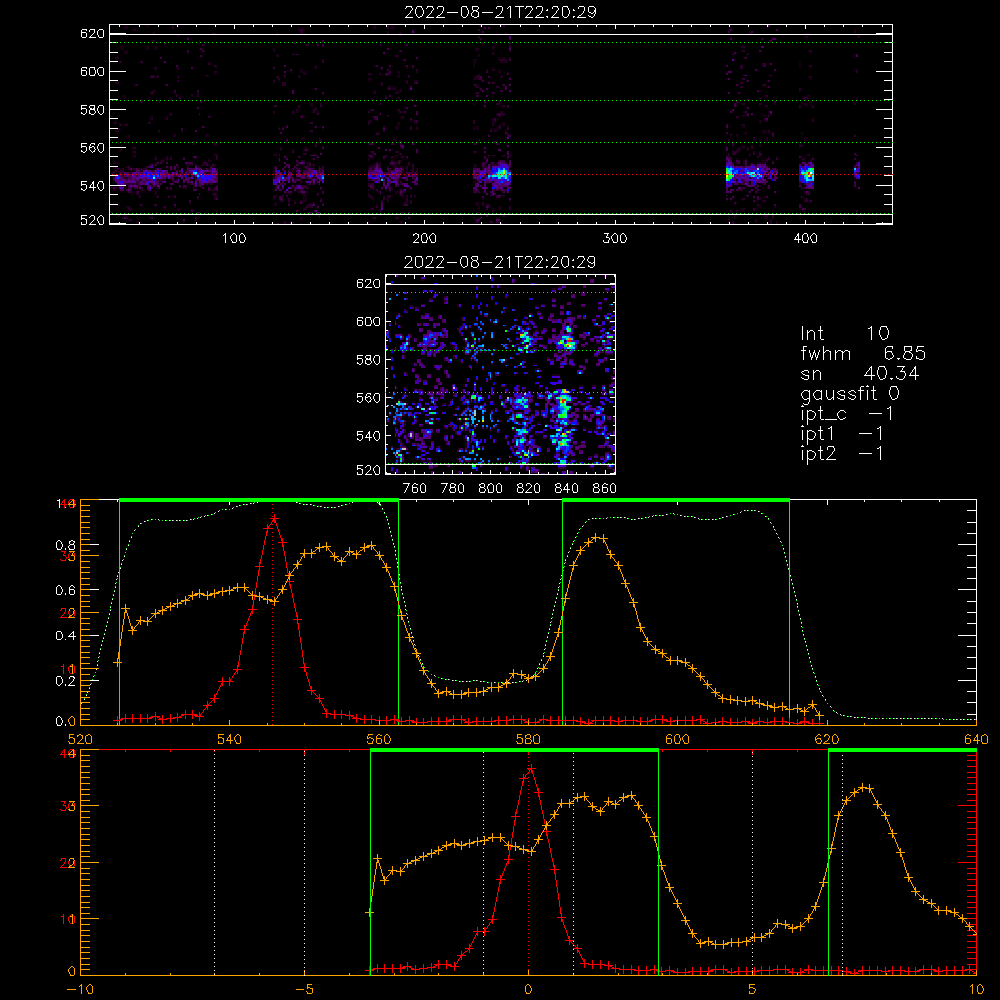
Task: Click the 'sn 40.34' readout
Action: 859,373
